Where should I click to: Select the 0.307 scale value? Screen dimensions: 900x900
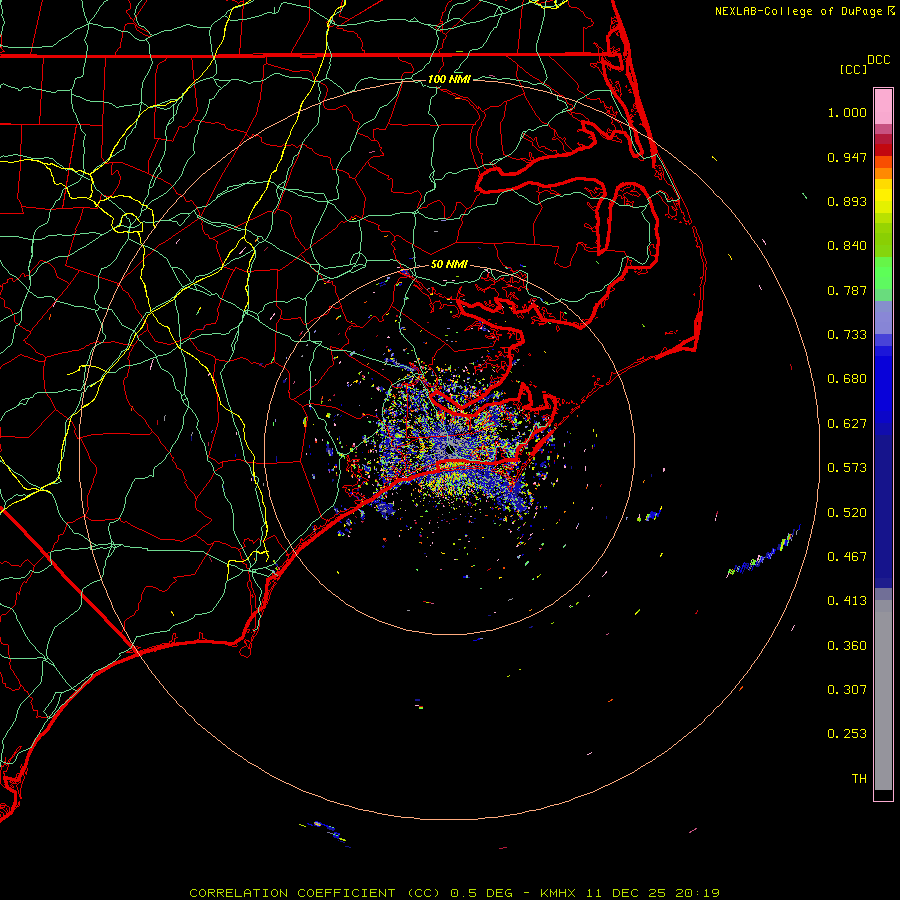tap(847, 690)
